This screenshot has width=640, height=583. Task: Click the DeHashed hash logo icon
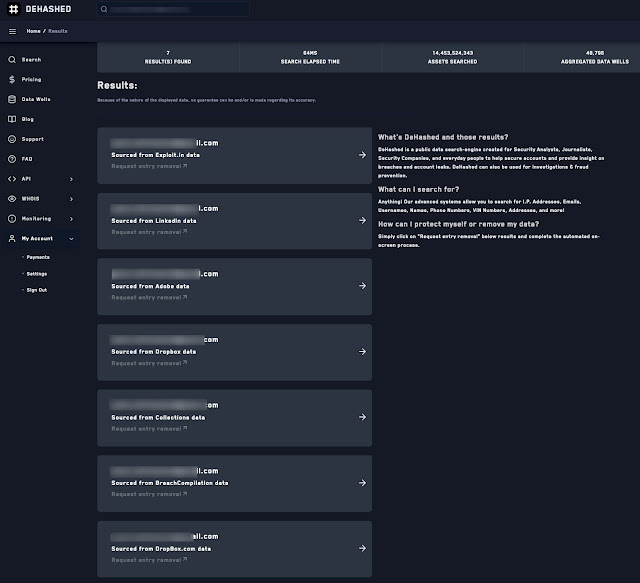pyautogui.click(x=13, y=9)
